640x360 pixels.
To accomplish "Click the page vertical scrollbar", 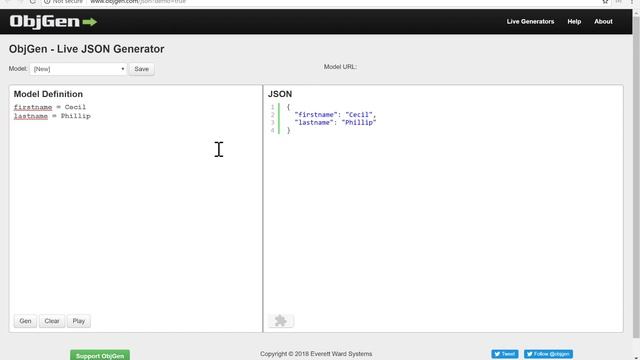I will pyautogui.click(x=636, y=176).
